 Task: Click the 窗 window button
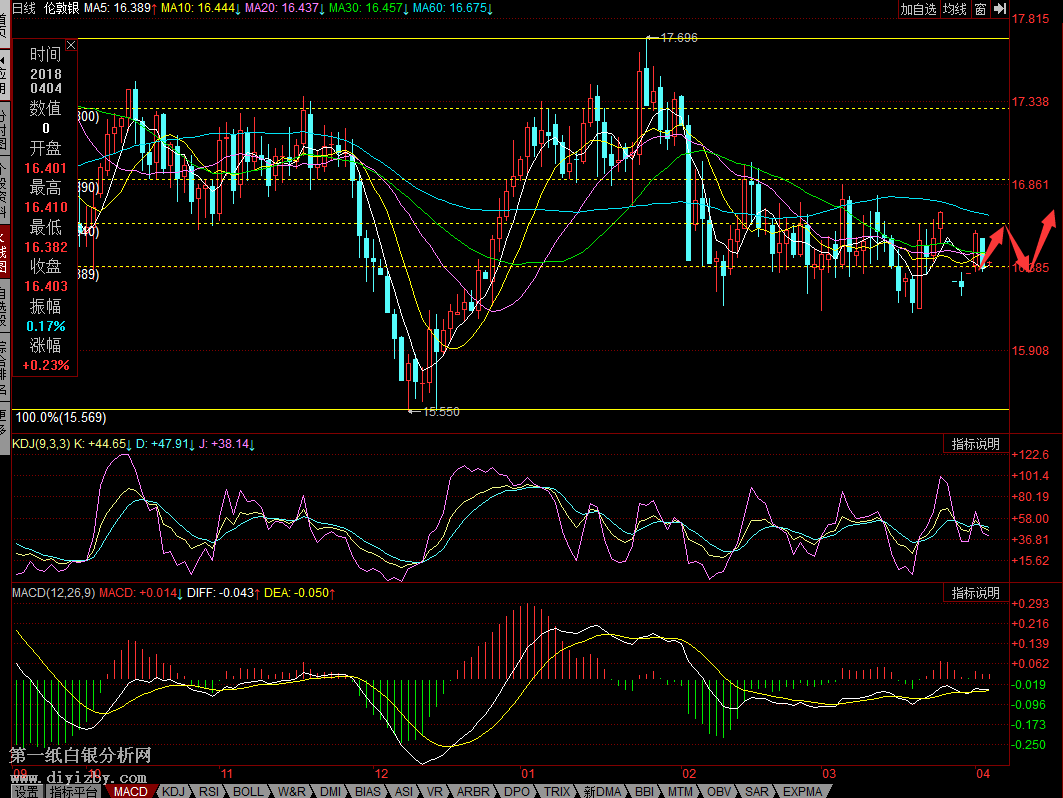pos(980,9)
